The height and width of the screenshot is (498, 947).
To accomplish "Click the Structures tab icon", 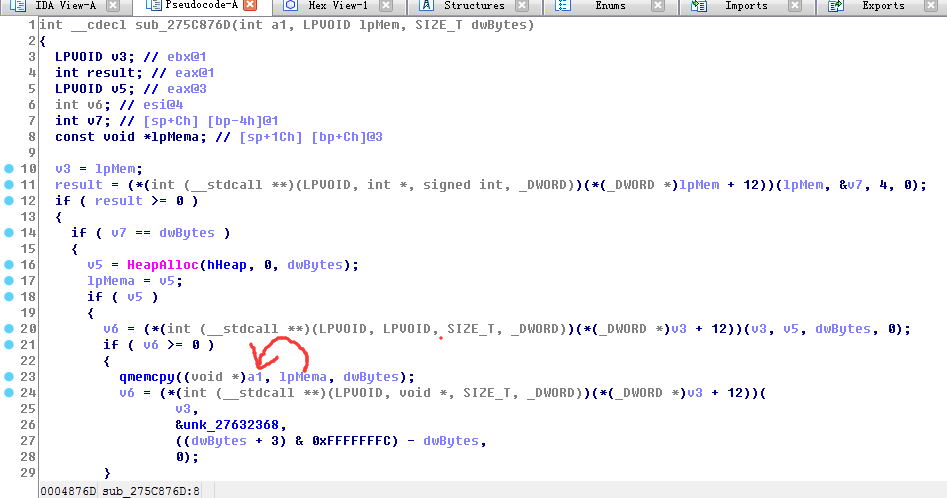I will coord(426,7).
